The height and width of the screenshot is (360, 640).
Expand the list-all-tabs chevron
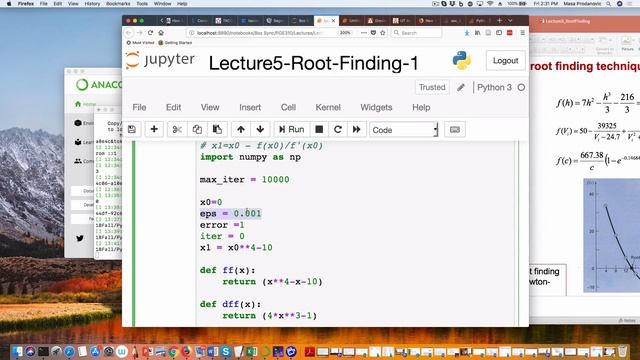(x=510, y=20)
